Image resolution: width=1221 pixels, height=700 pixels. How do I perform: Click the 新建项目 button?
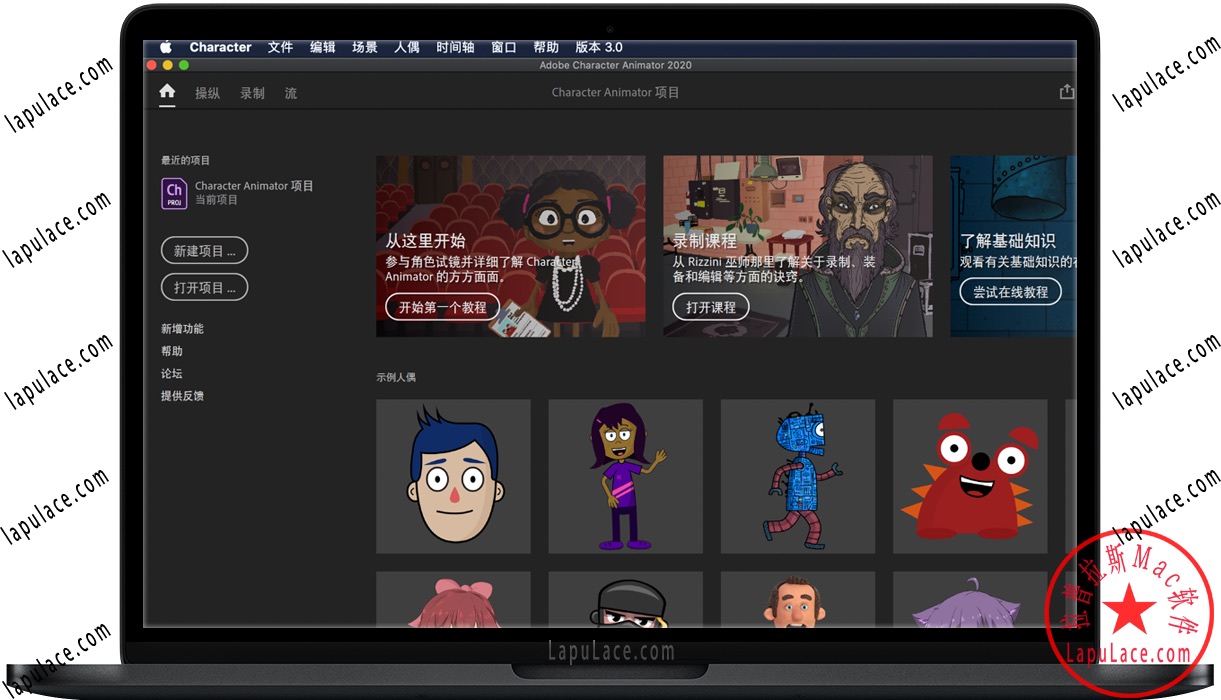tap(204, 250)
